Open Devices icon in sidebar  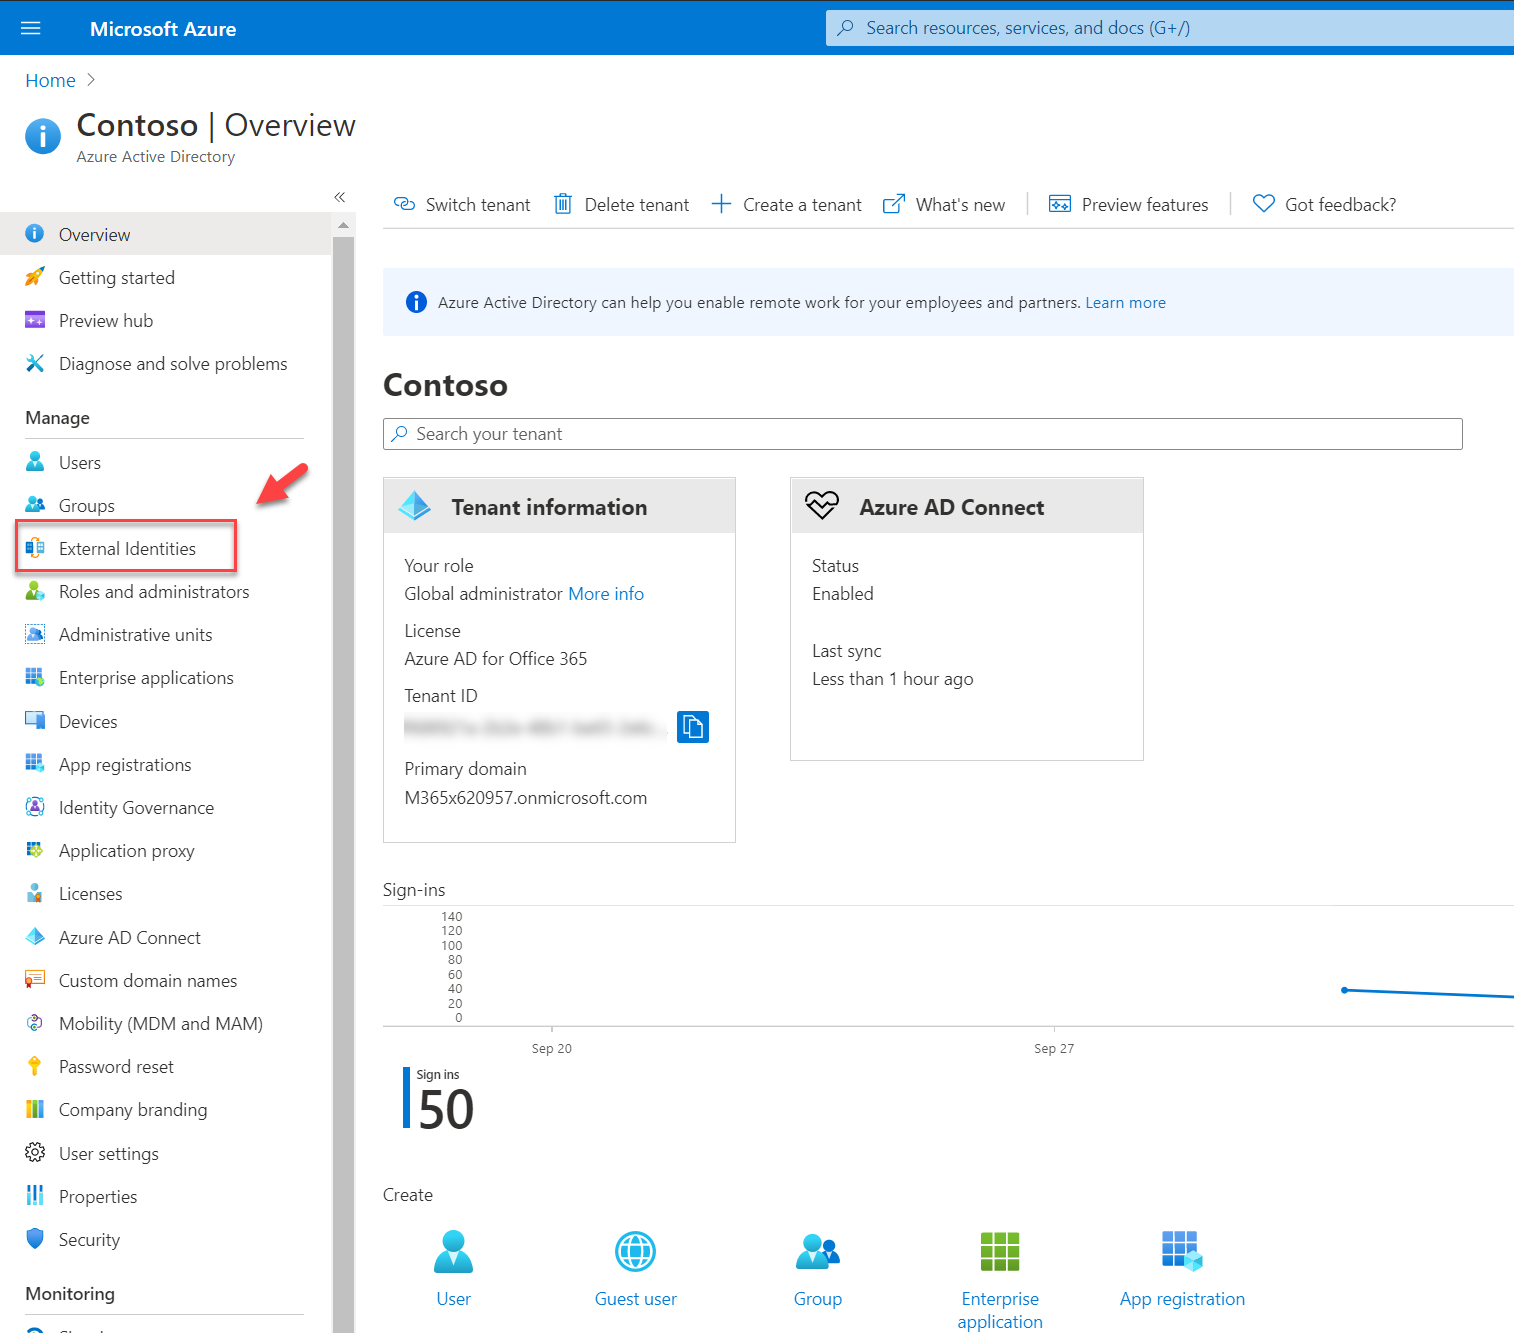(35, 721)
